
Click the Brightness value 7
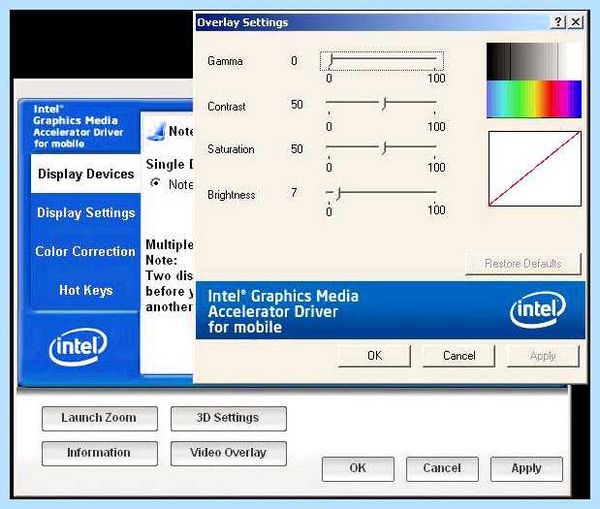[x=294, y=192]
